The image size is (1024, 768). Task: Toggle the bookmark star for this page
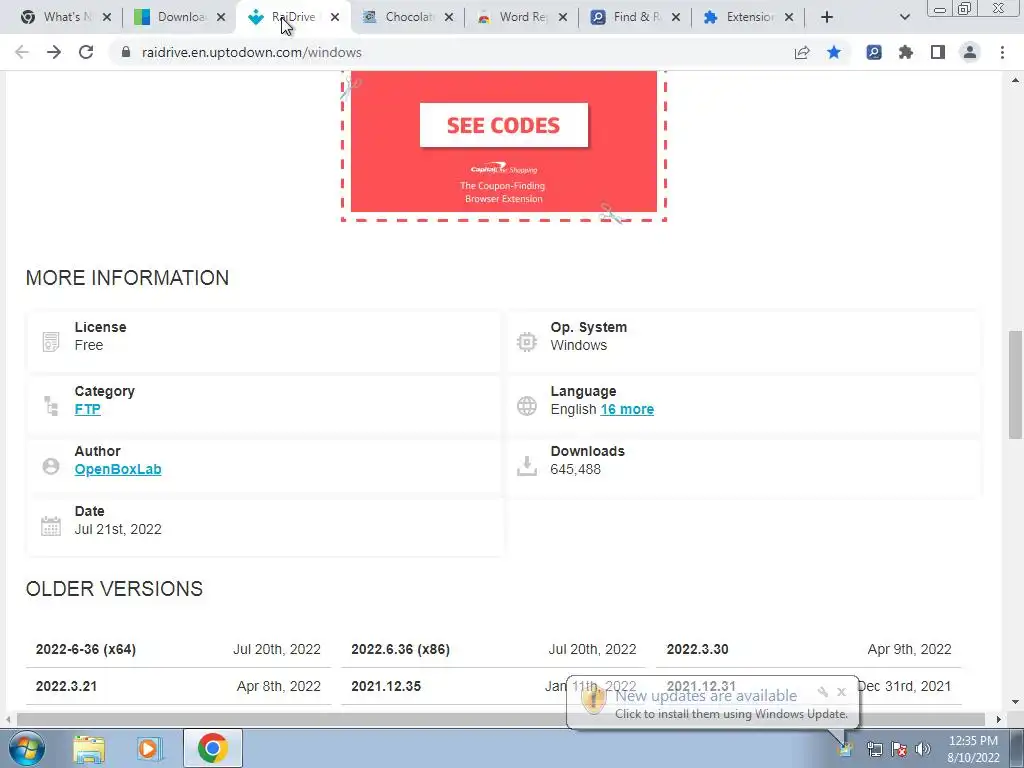pos(834,52)
